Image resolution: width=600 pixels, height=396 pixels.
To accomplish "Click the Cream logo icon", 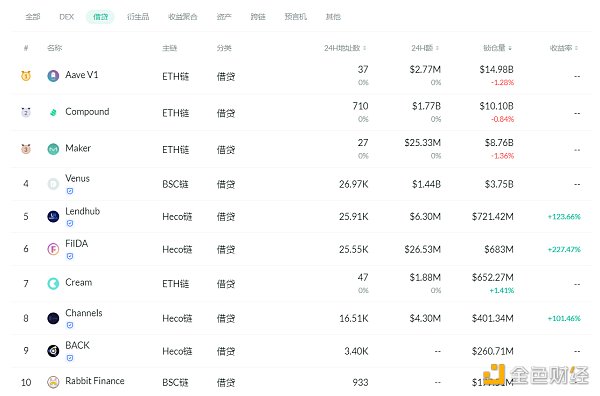I will [x=53, y=284].
